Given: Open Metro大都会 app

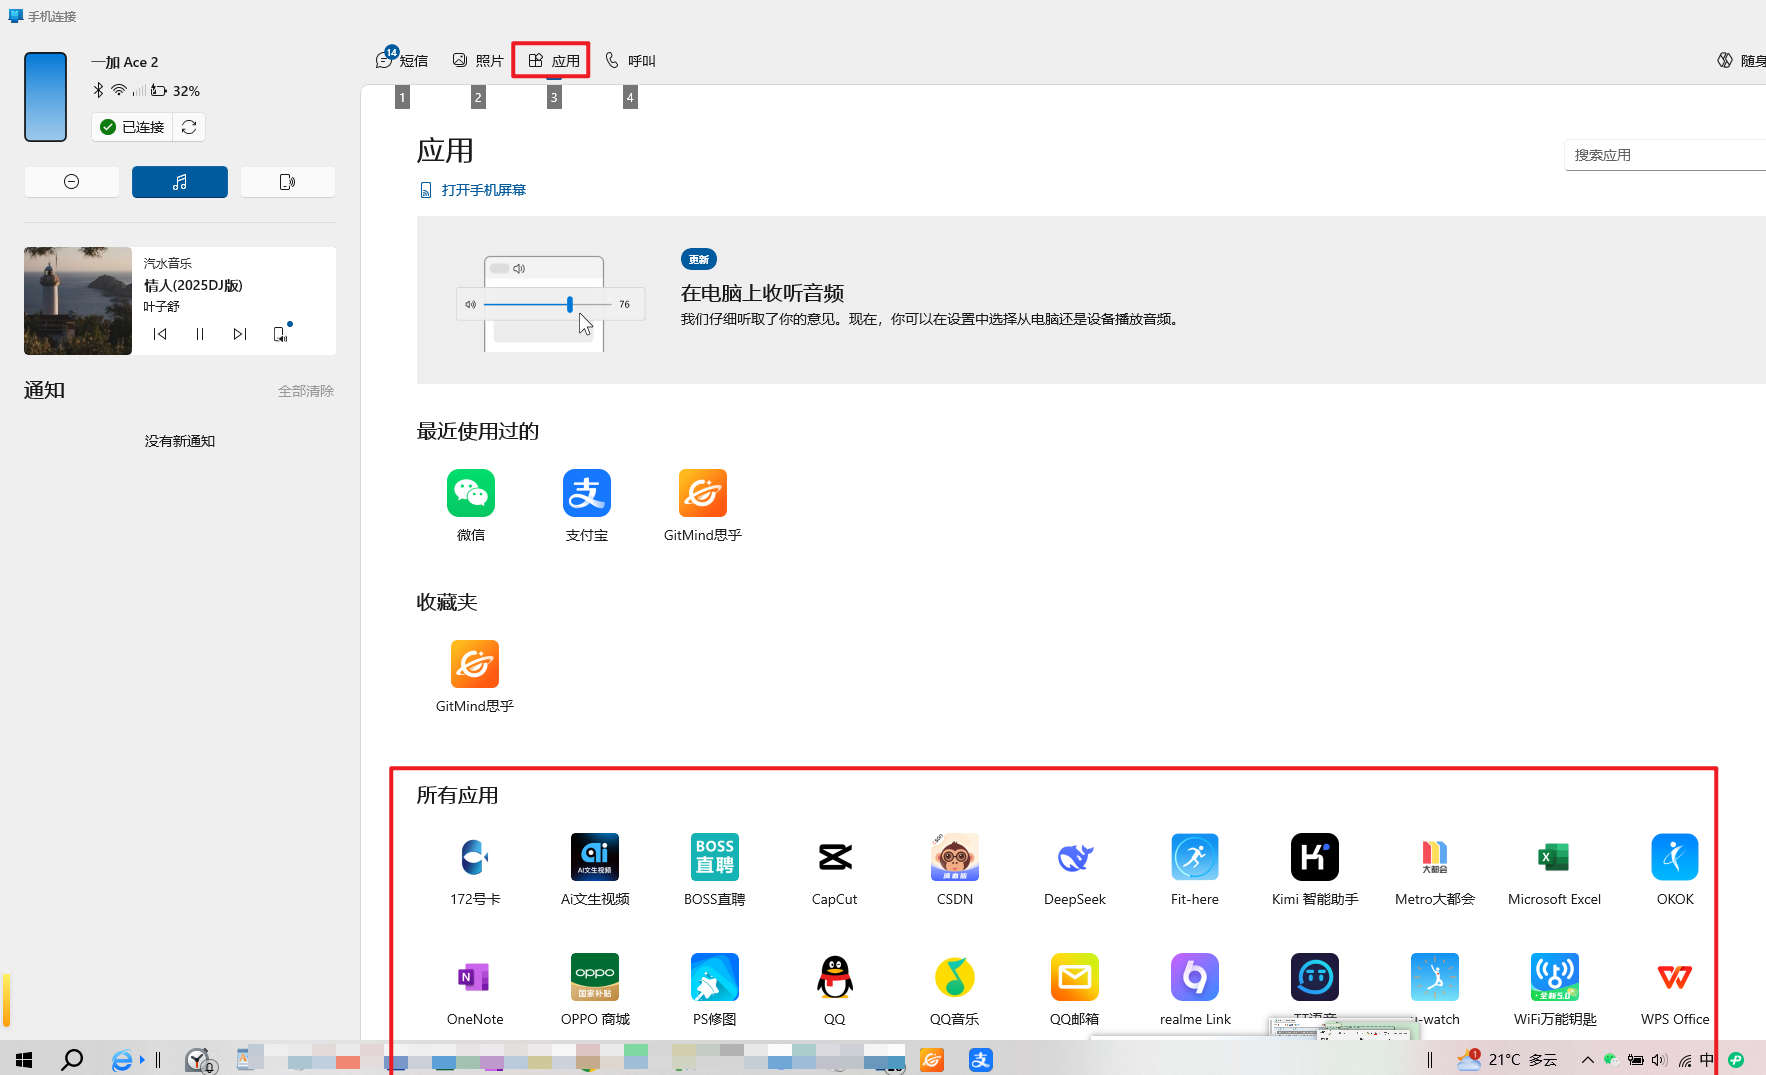Looking at the screenshot, I should (1435, 857).
